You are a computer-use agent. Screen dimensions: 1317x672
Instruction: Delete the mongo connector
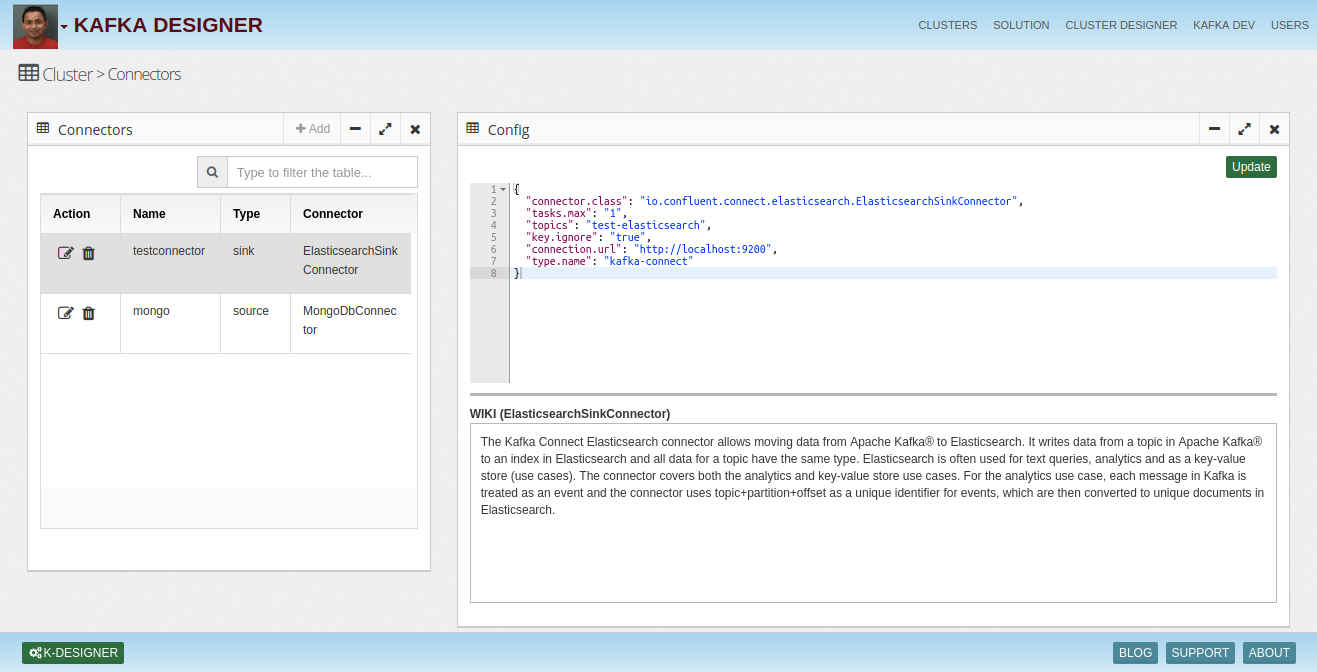[88, 314]
